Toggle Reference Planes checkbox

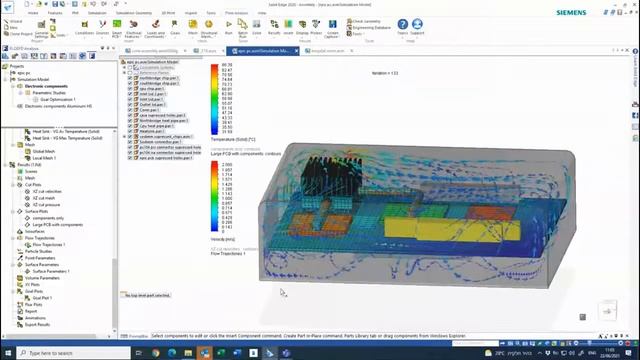click(130, 73)
